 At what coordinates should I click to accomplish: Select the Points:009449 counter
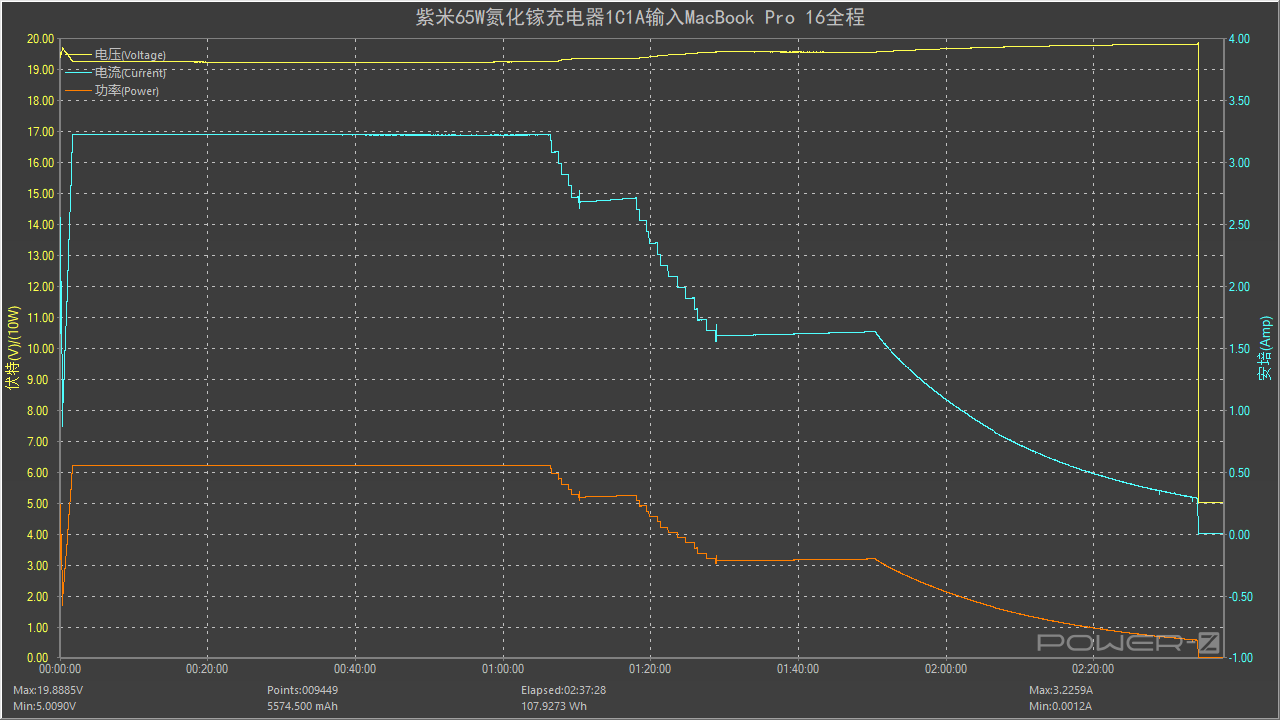(302, 691)
